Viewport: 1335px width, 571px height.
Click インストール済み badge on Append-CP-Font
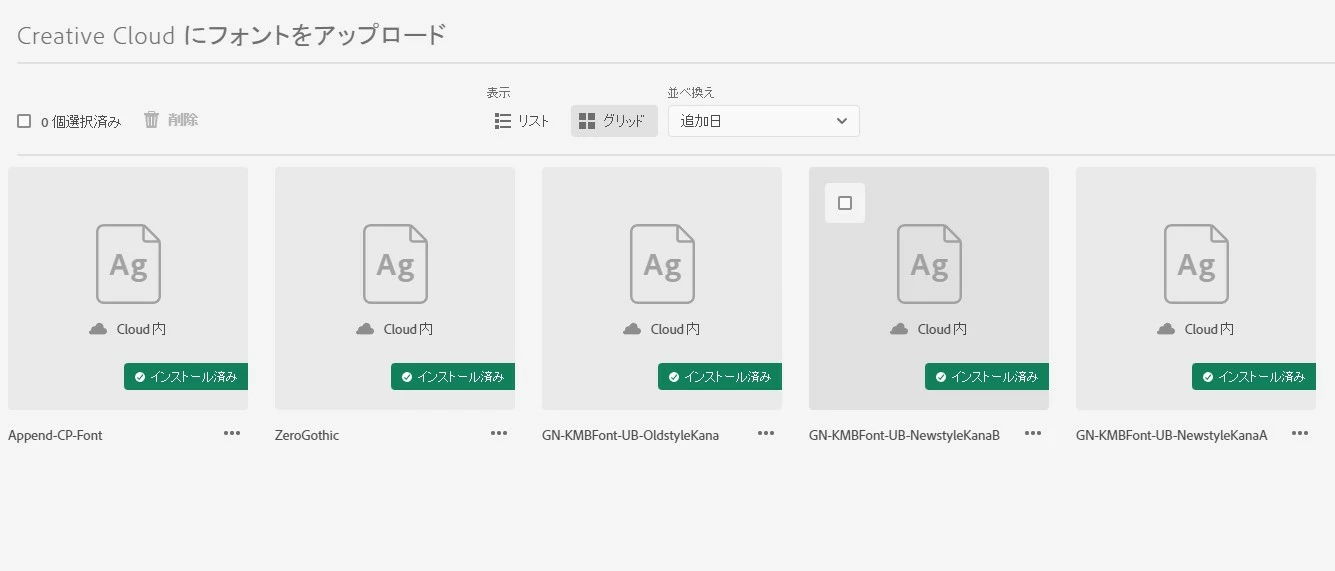[186, 377]
